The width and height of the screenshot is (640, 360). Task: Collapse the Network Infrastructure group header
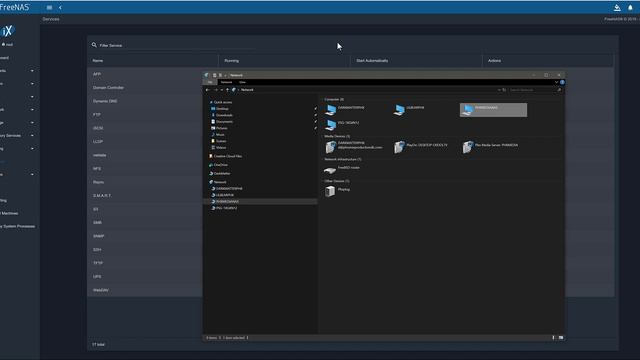pos(343,159)
